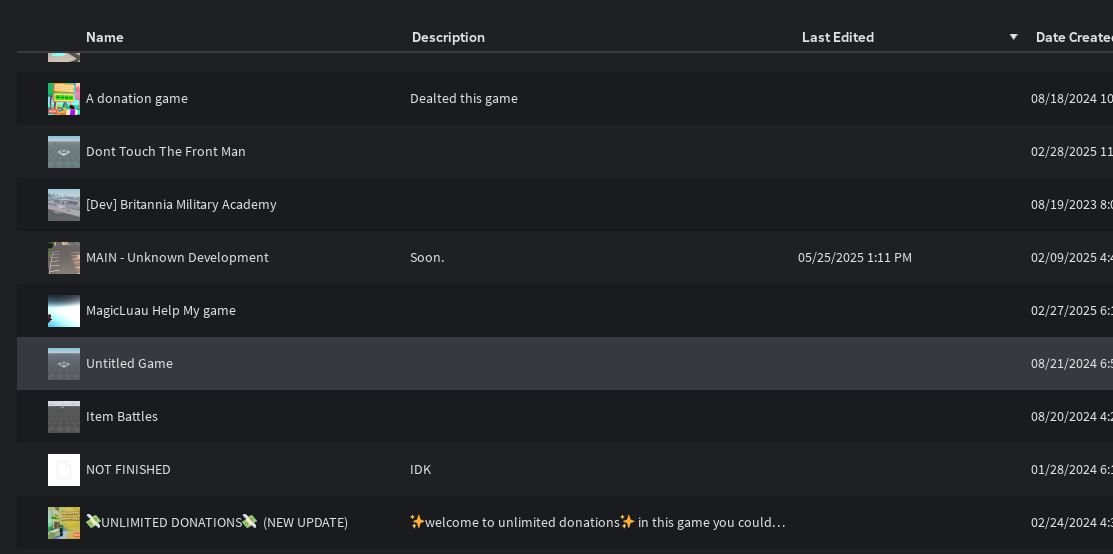The image size is (1113, 554).
Task: Select the Item Battles game icon
Action: tap(64, 417)
